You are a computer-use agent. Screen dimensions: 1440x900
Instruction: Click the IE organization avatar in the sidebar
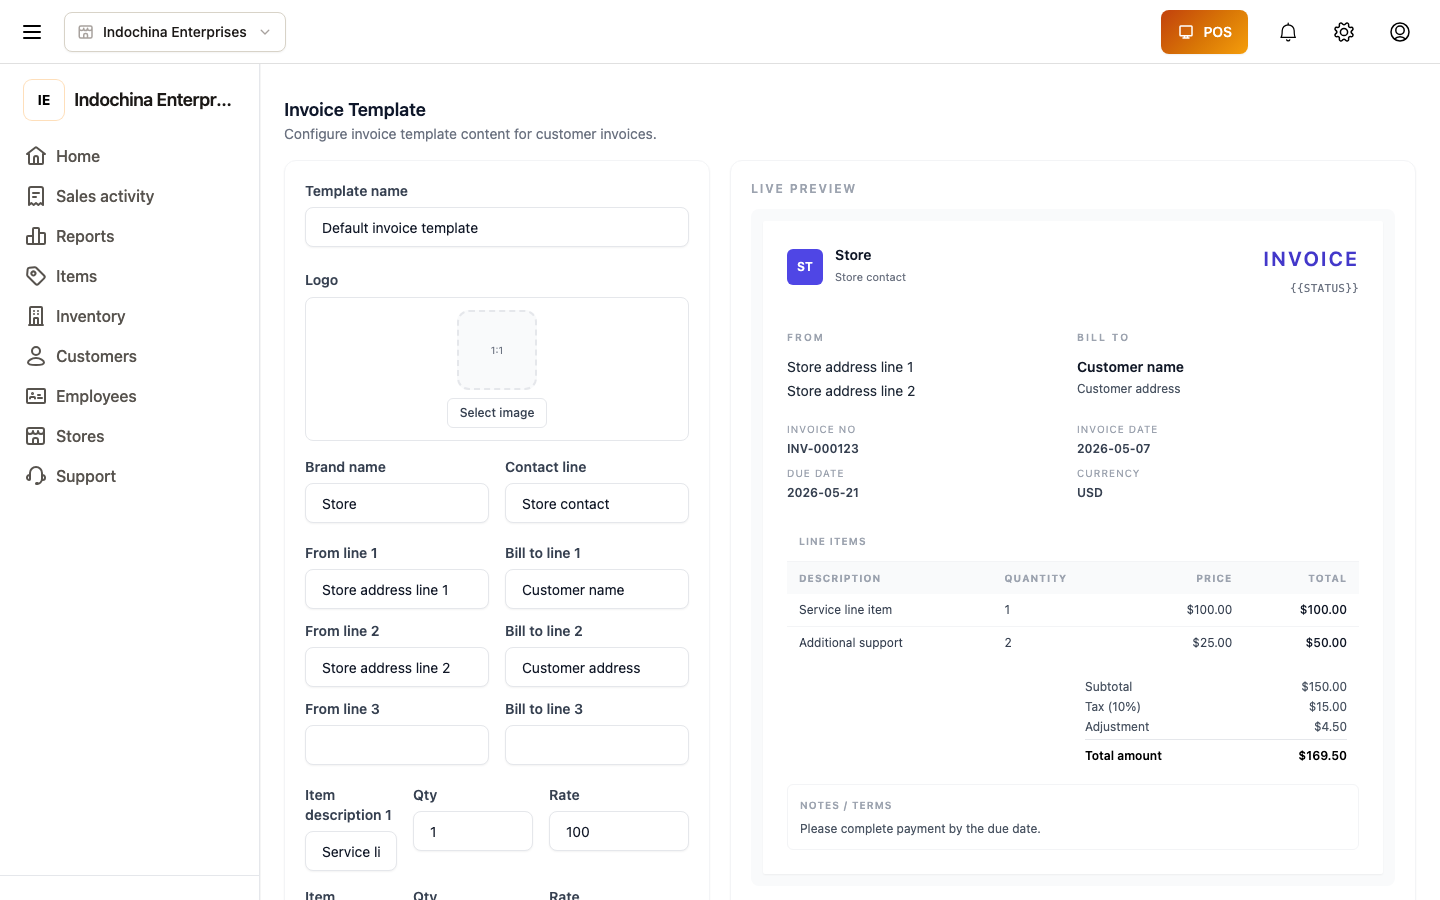pos(44,100)
